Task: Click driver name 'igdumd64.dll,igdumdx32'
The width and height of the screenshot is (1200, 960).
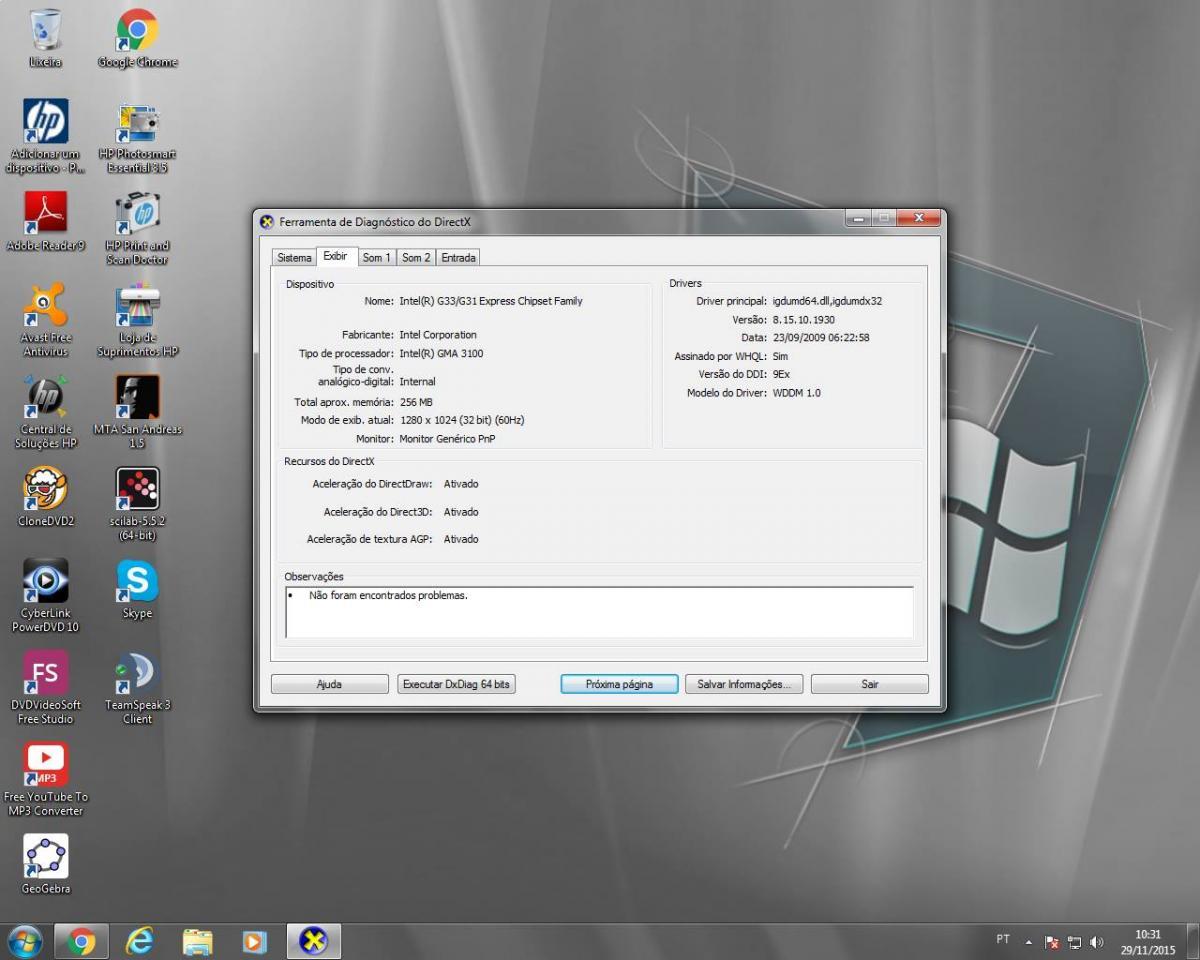Action: tap(828, 301)
